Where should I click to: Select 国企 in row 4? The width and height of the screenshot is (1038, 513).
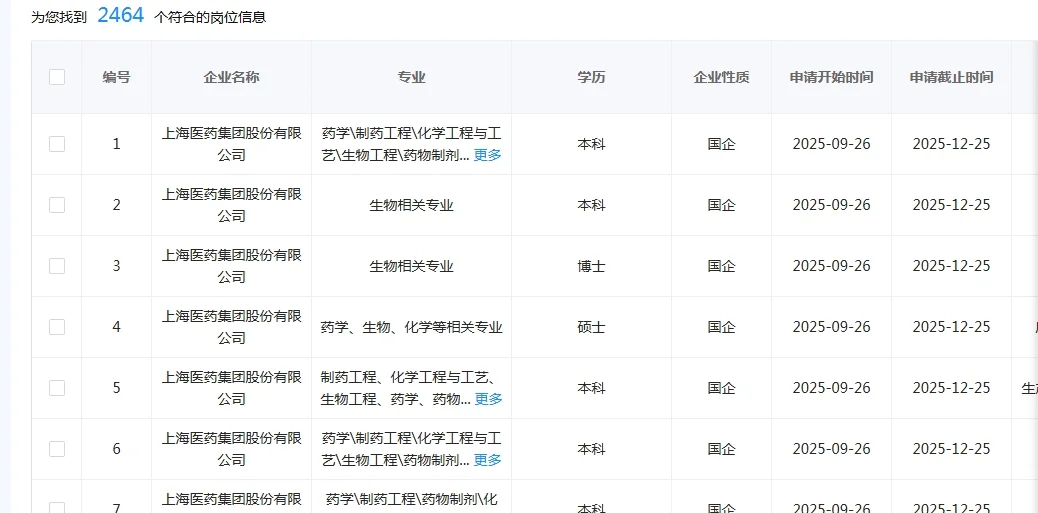(x=721, y=327)
